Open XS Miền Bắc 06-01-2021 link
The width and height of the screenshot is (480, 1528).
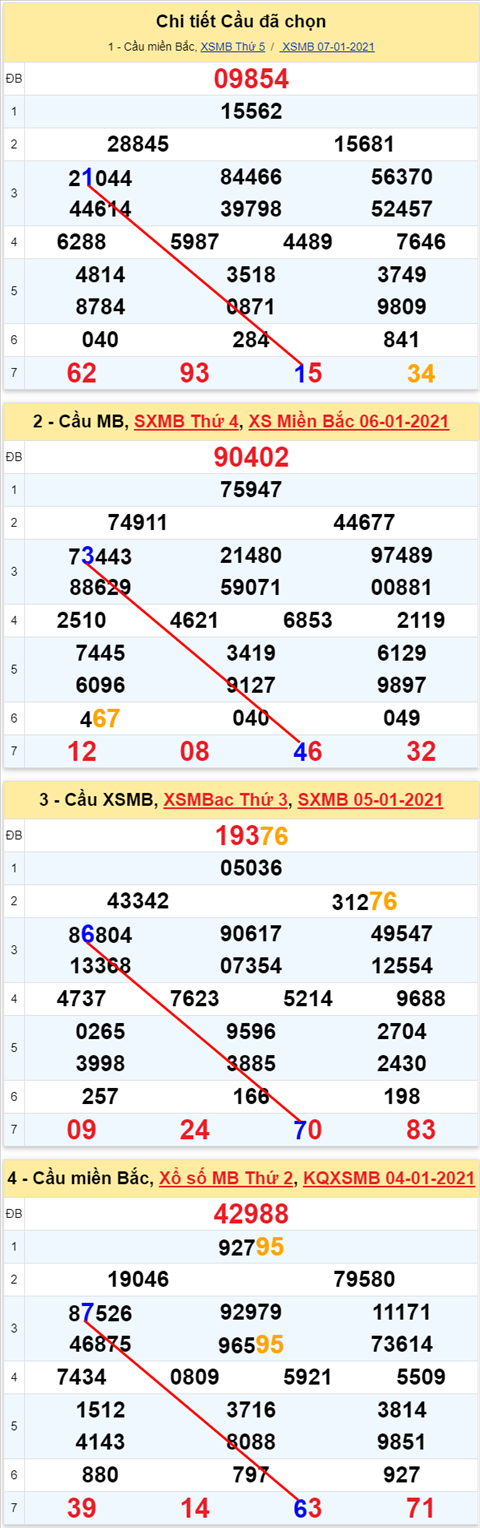[x=348, y=423]
